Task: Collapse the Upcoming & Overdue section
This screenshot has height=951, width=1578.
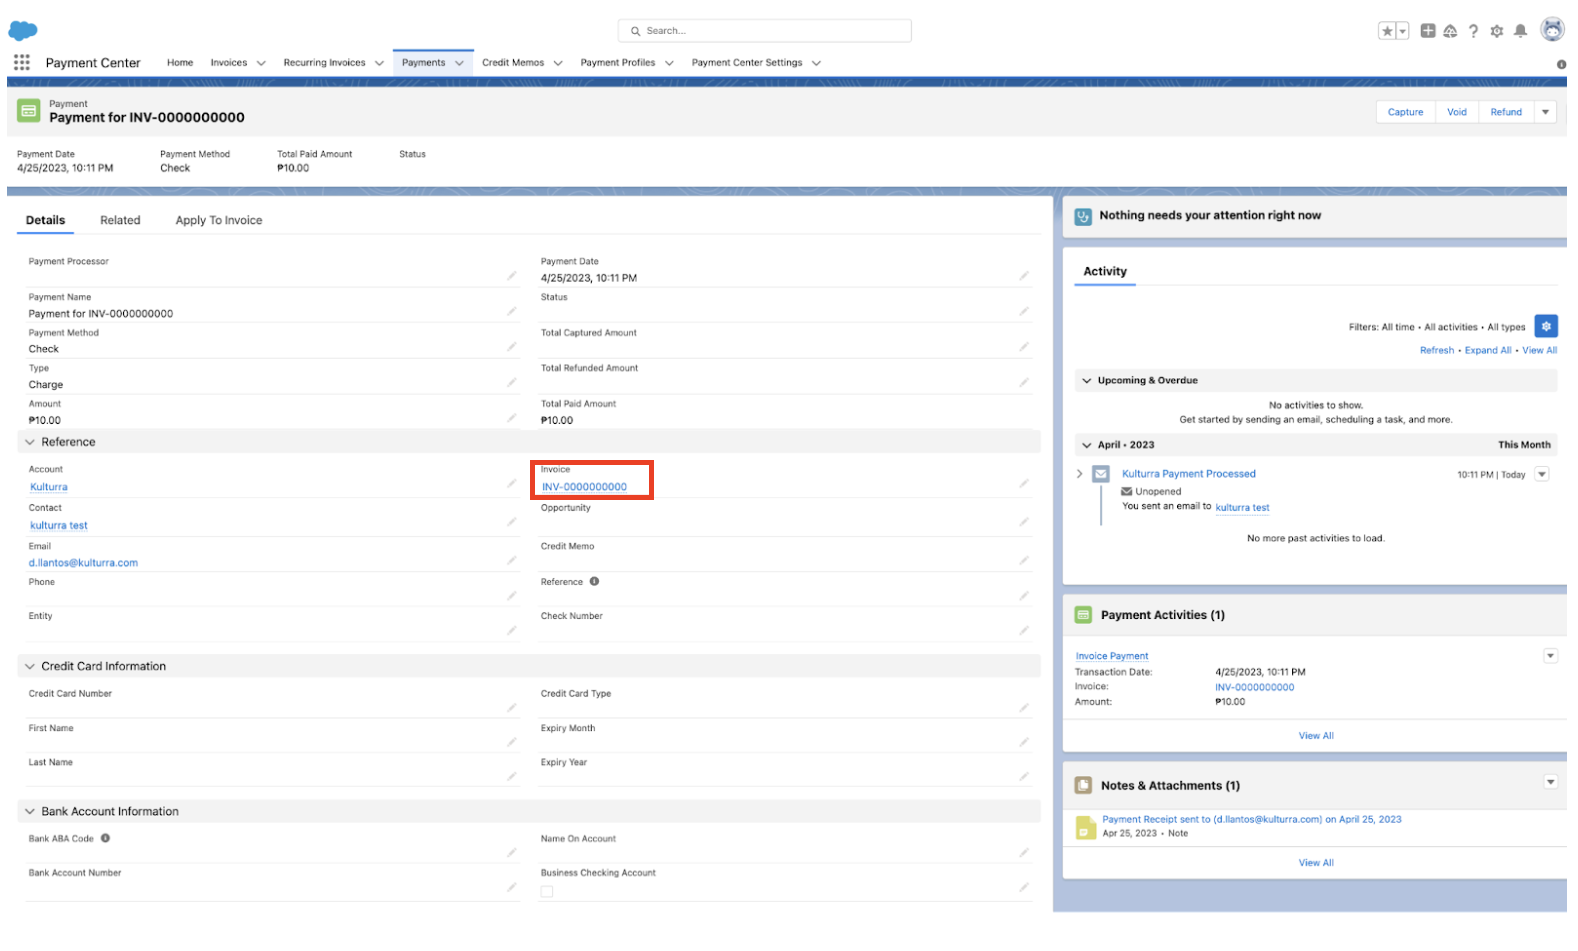Action: tap(1087, 380)
